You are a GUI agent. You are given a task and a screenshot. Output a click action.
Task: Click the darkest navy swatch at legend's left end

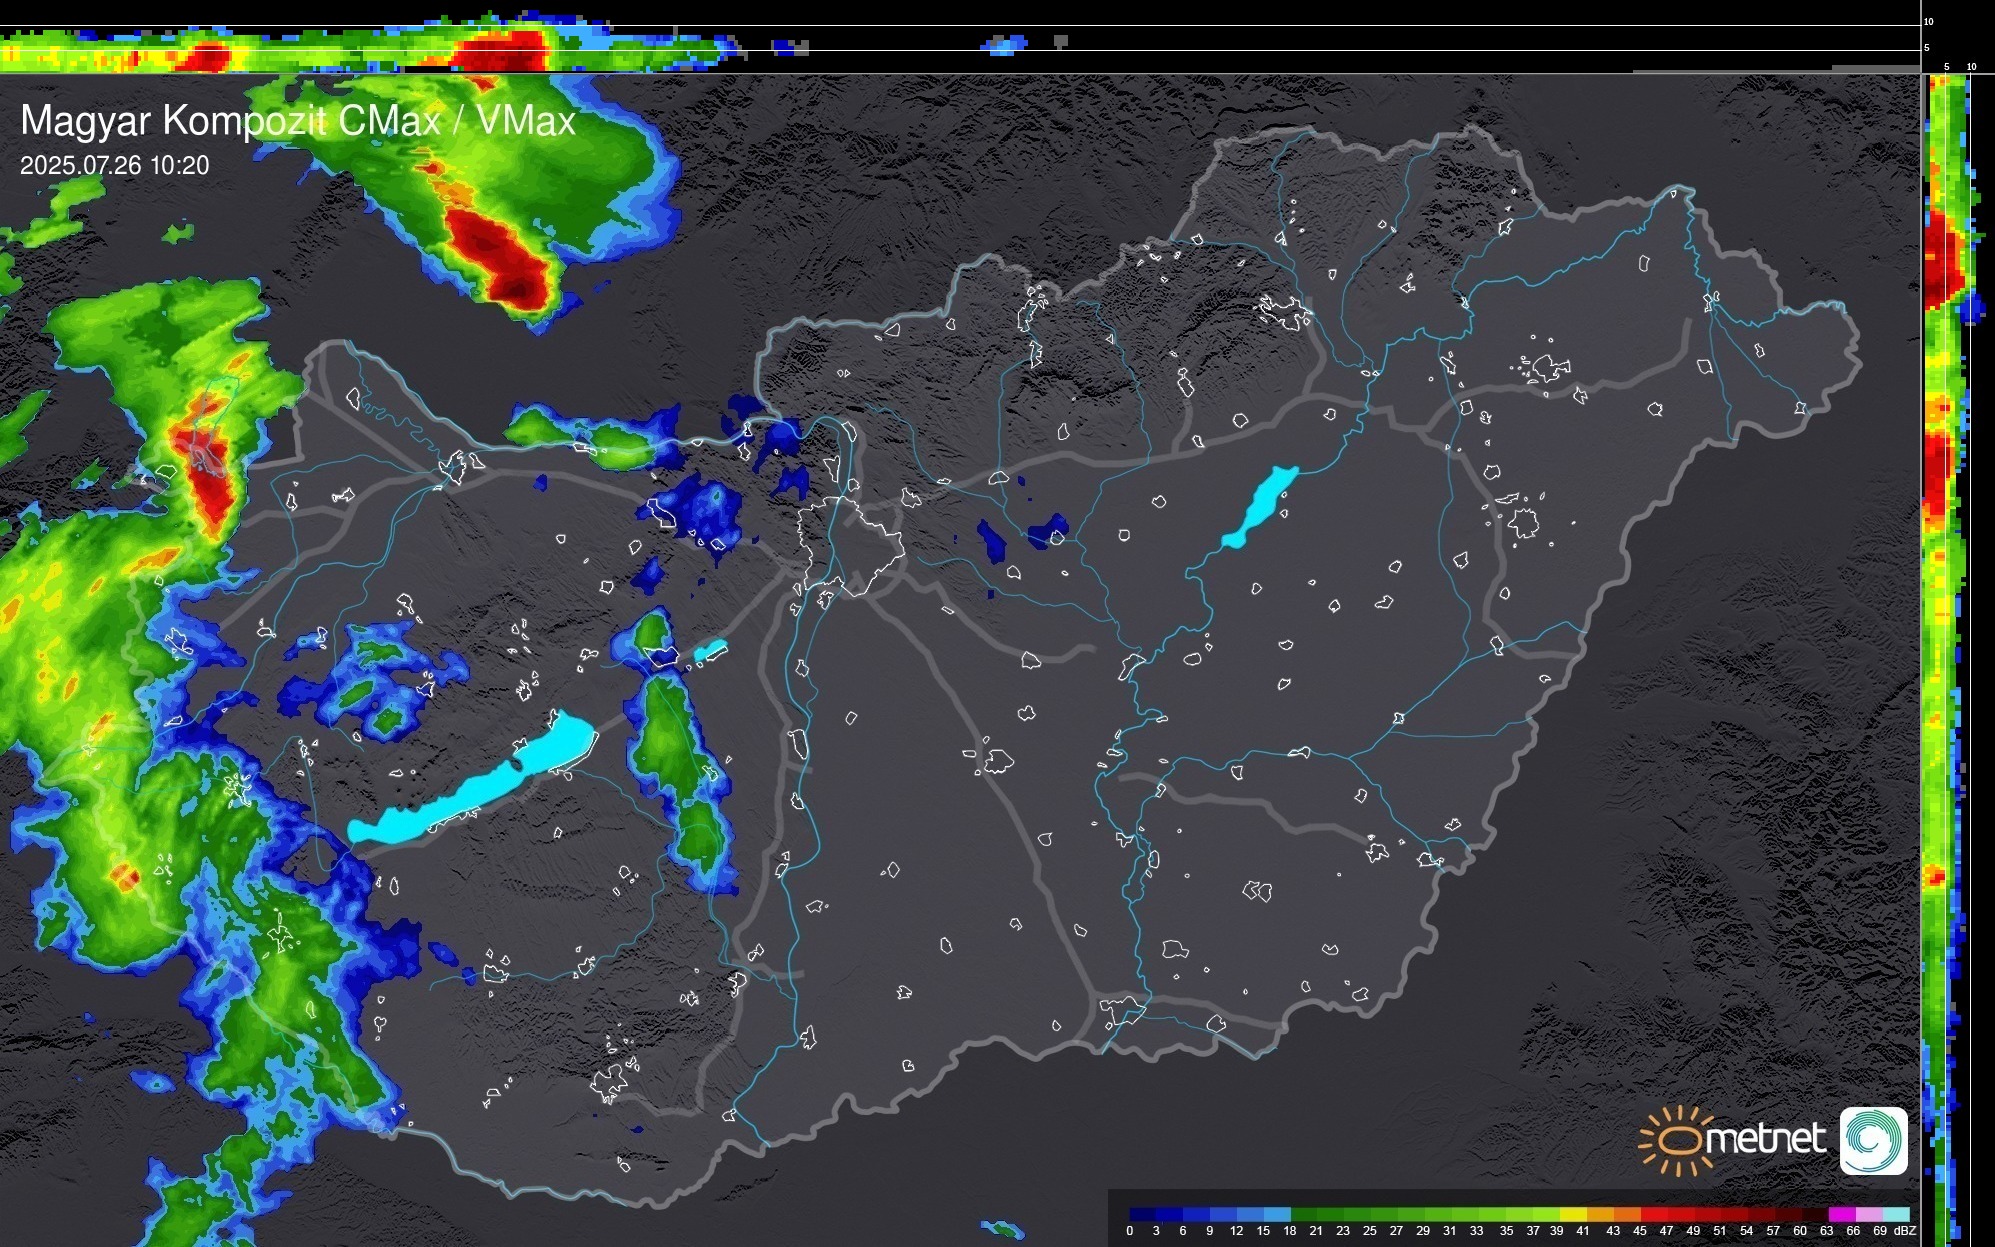click(1143, 1214)
